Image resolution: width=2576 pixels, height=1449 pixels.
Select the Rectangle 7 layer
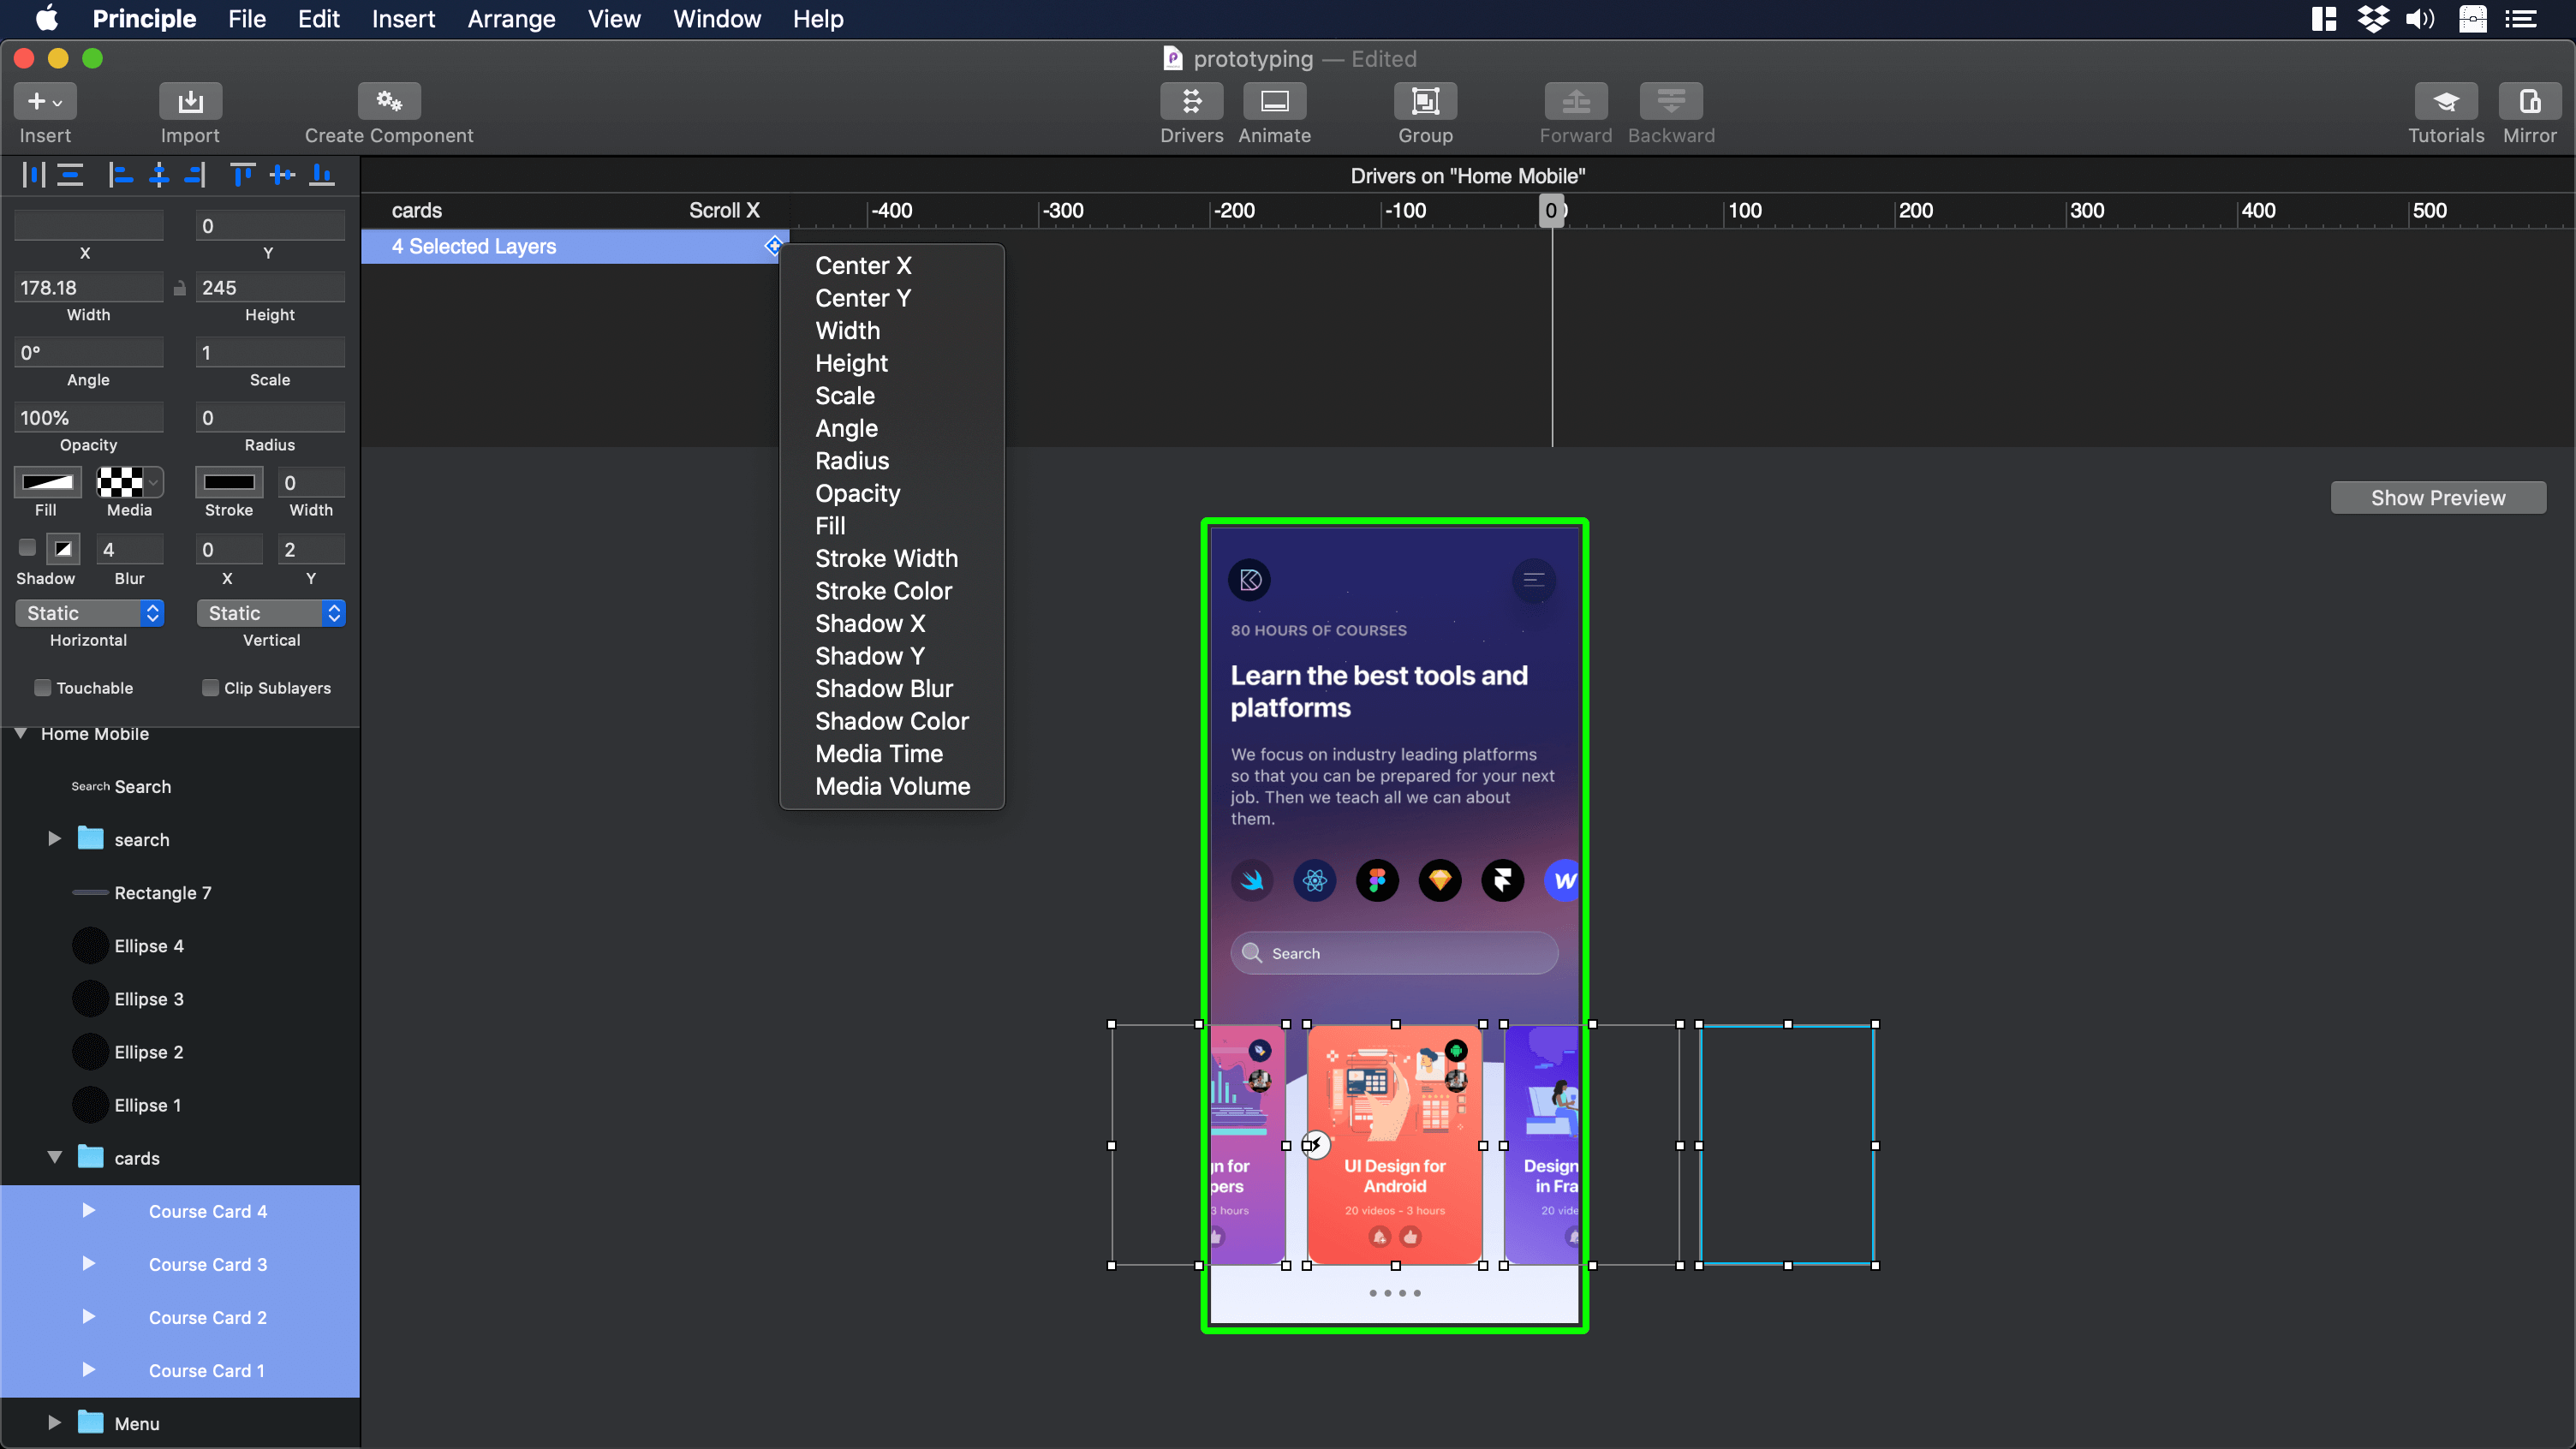click(x=163, y=893)
